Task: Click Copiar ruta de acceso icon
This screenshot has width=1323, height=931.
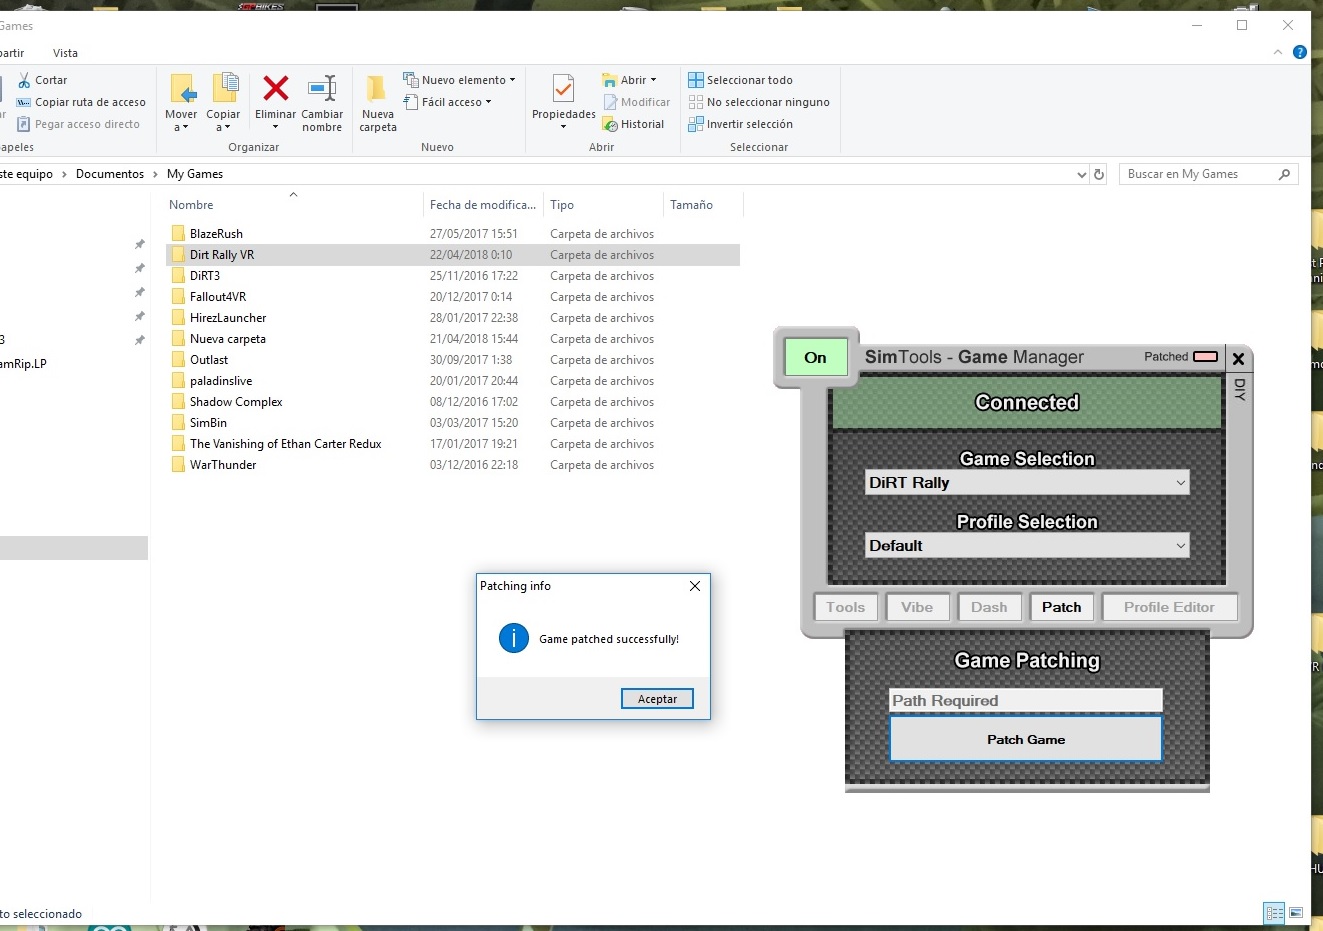Action: (x=24, y=102)
